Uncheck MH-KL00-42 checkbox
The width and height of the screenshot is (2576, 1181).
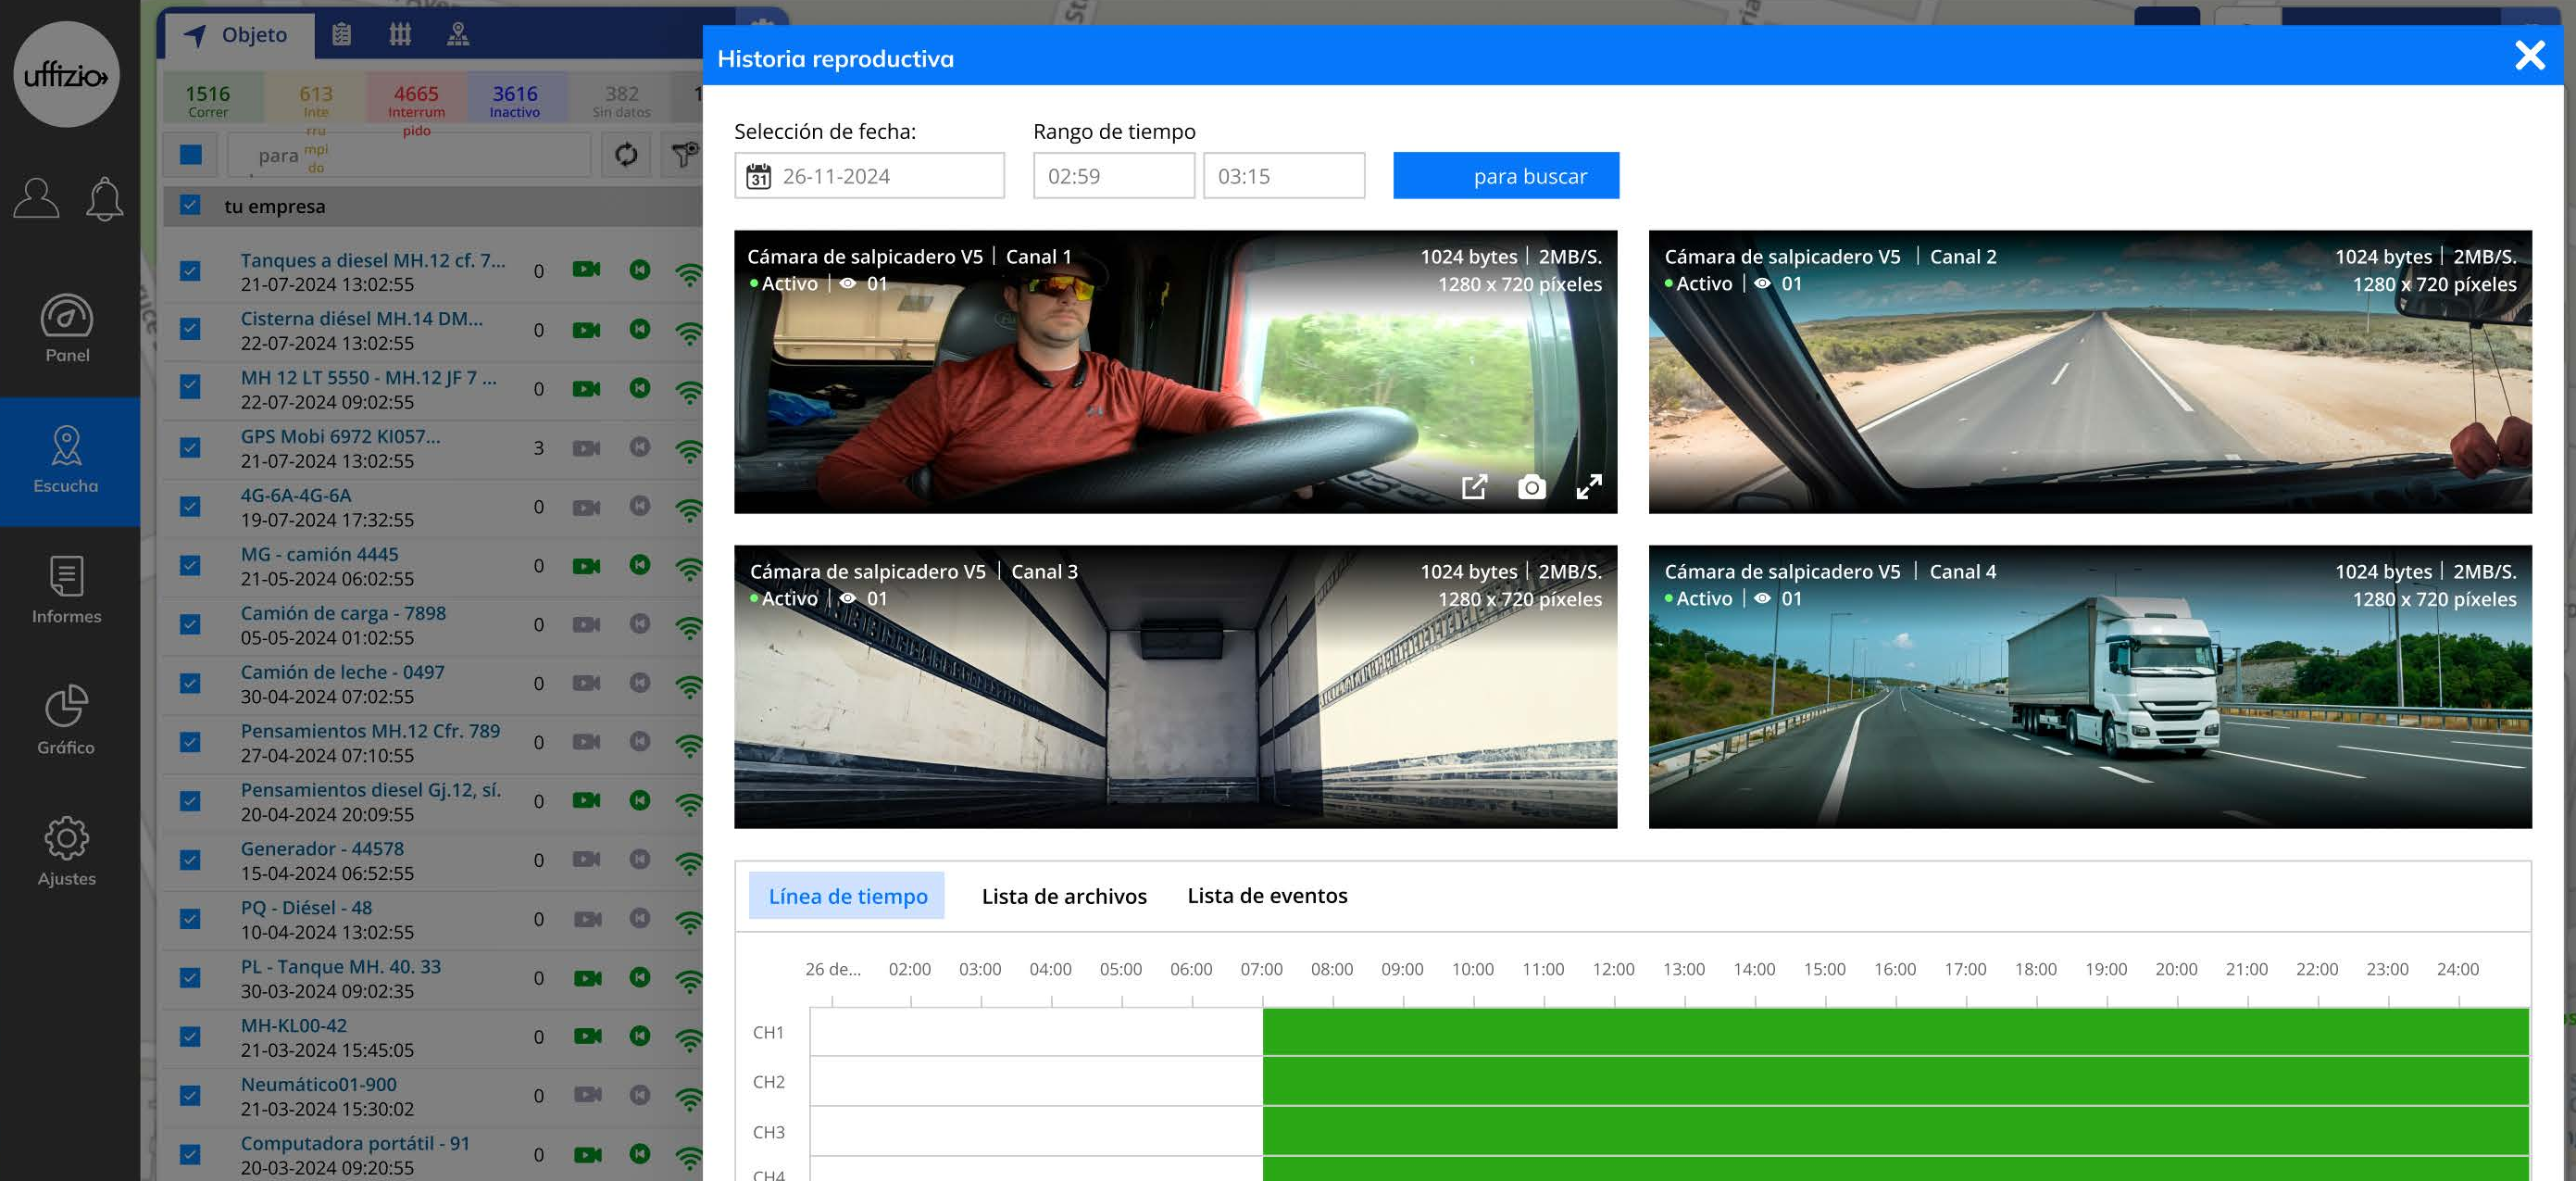click(190, 1037)
